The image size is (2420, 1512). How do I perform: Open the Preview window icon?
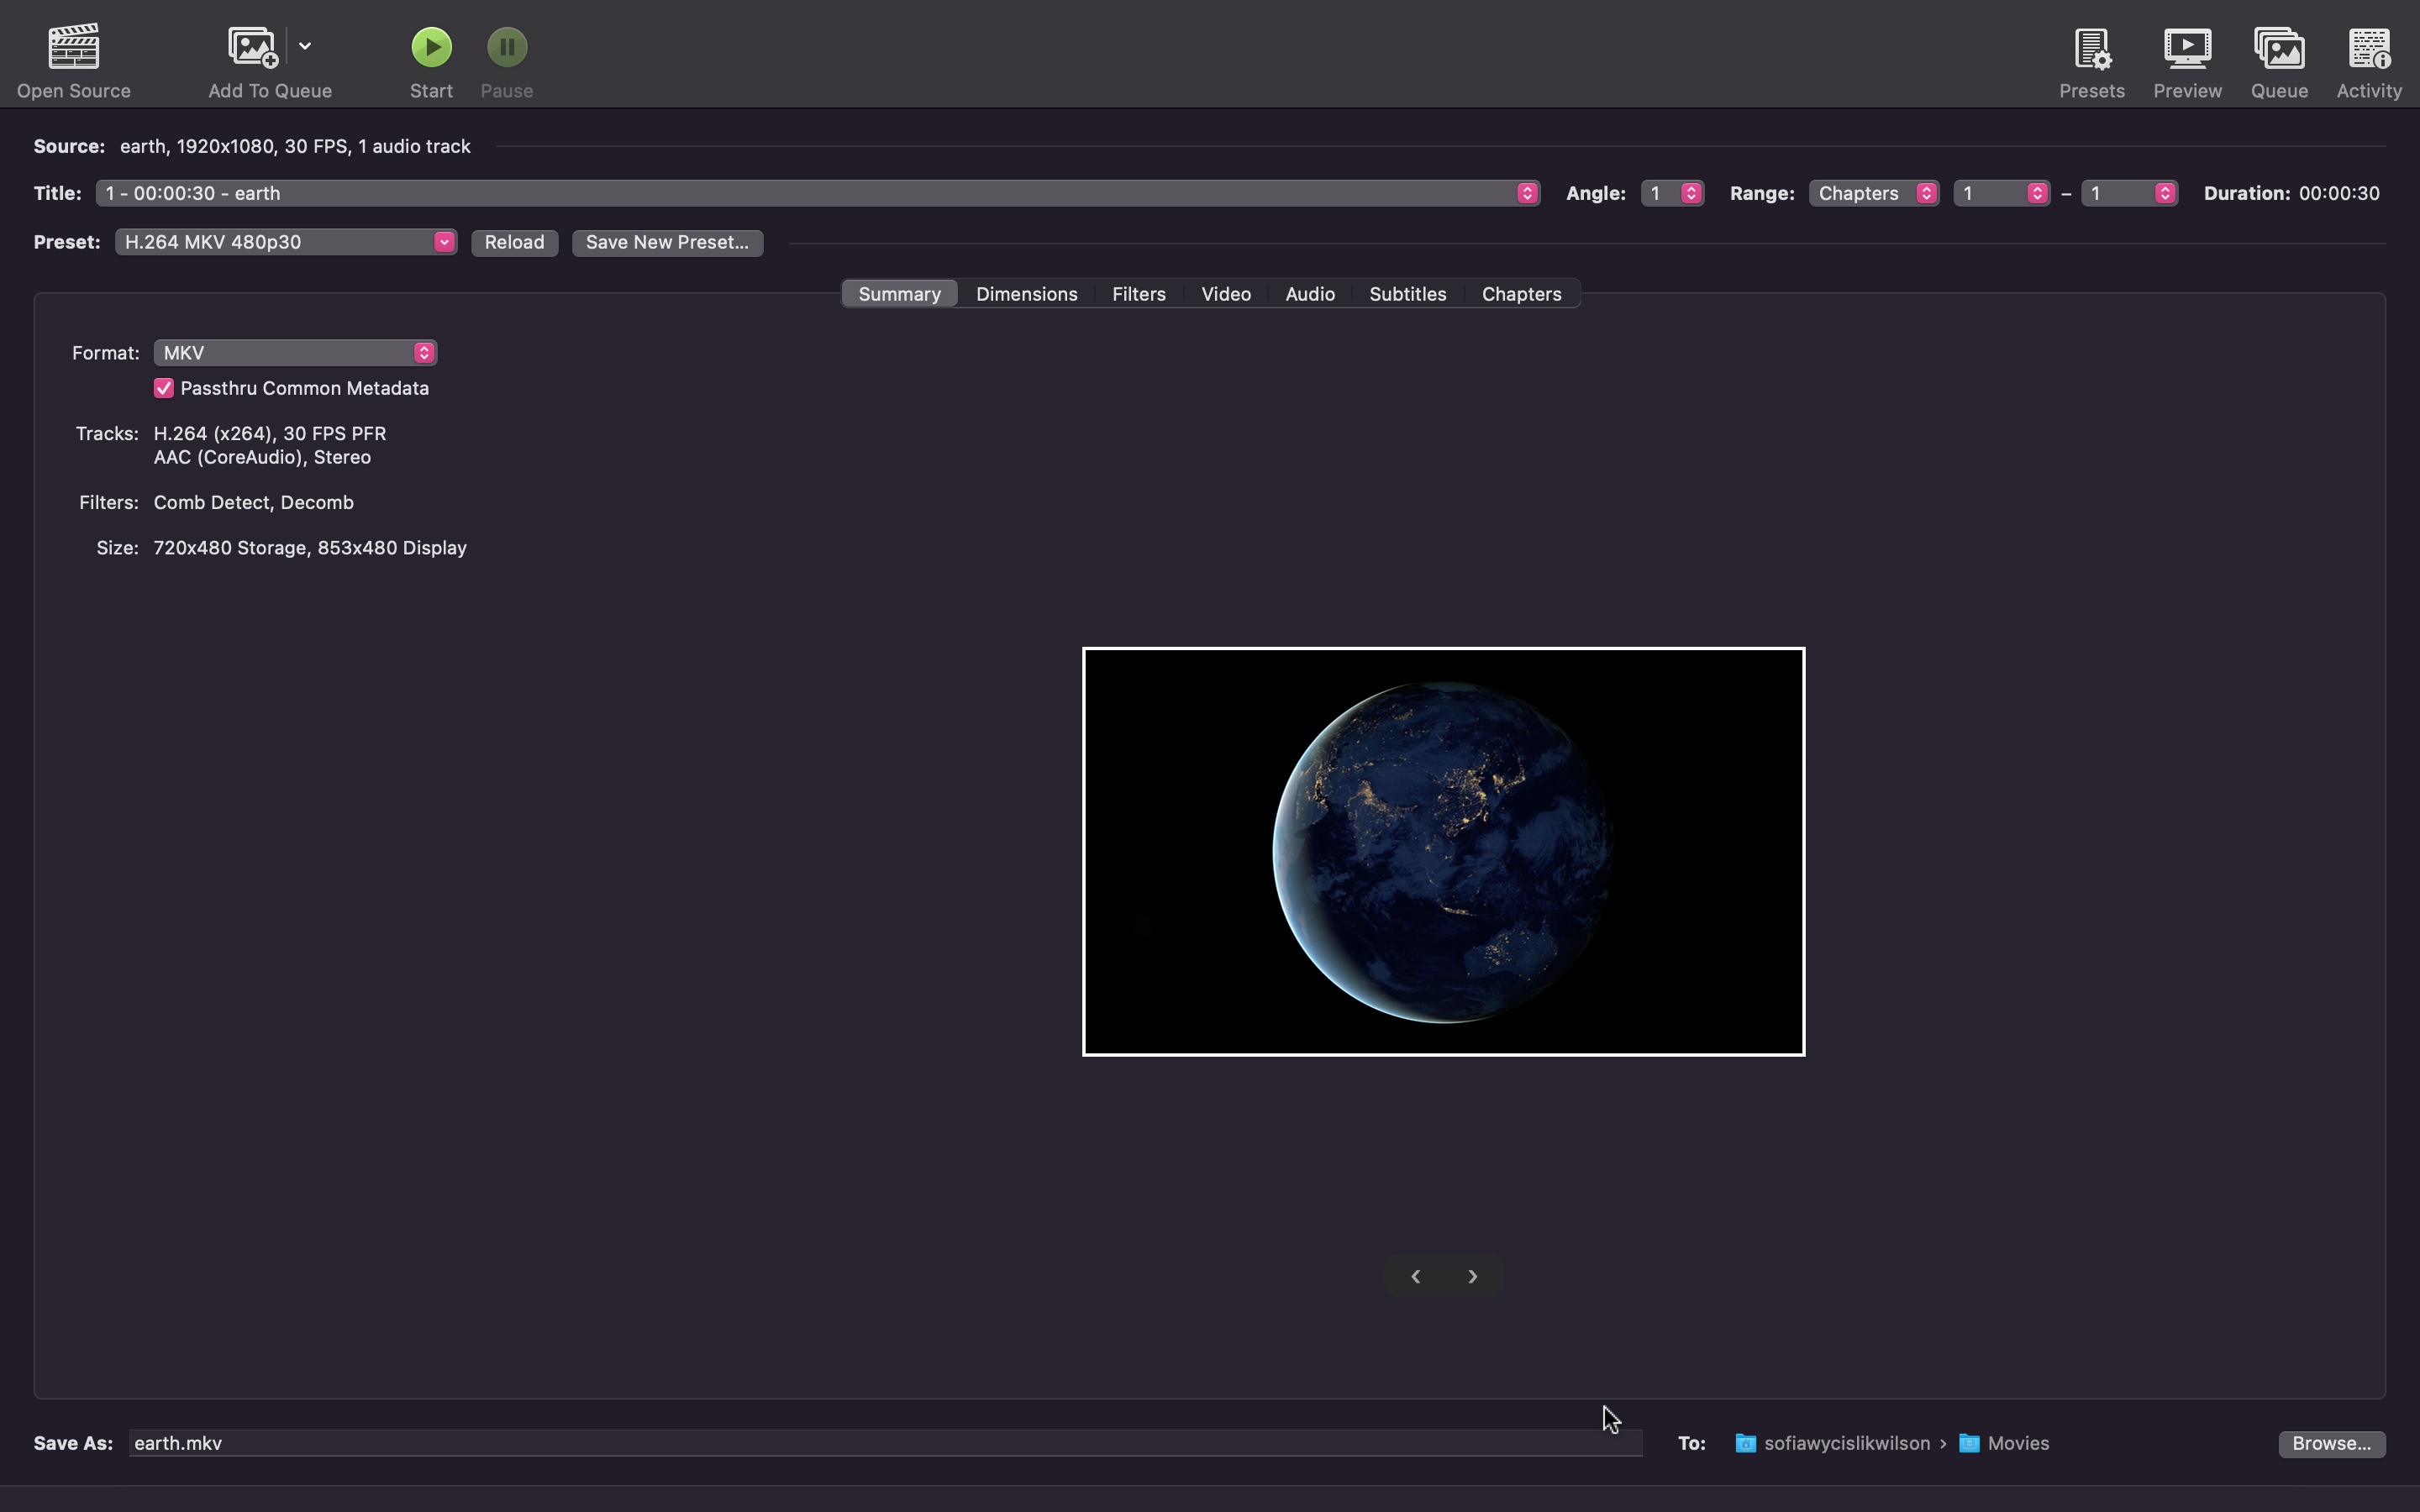[x=2187, y=48]
